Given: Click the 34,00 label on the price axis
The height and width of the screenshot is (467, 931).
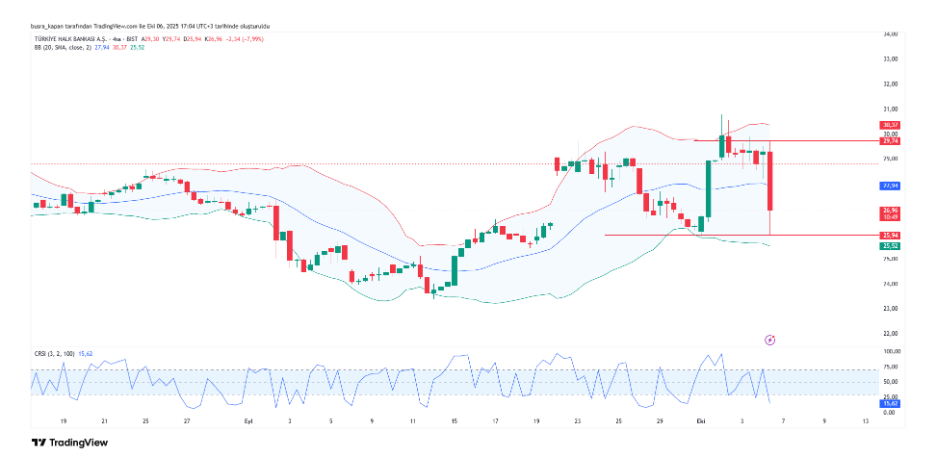Looking at the screenshot, I should [x=888, y=34].
